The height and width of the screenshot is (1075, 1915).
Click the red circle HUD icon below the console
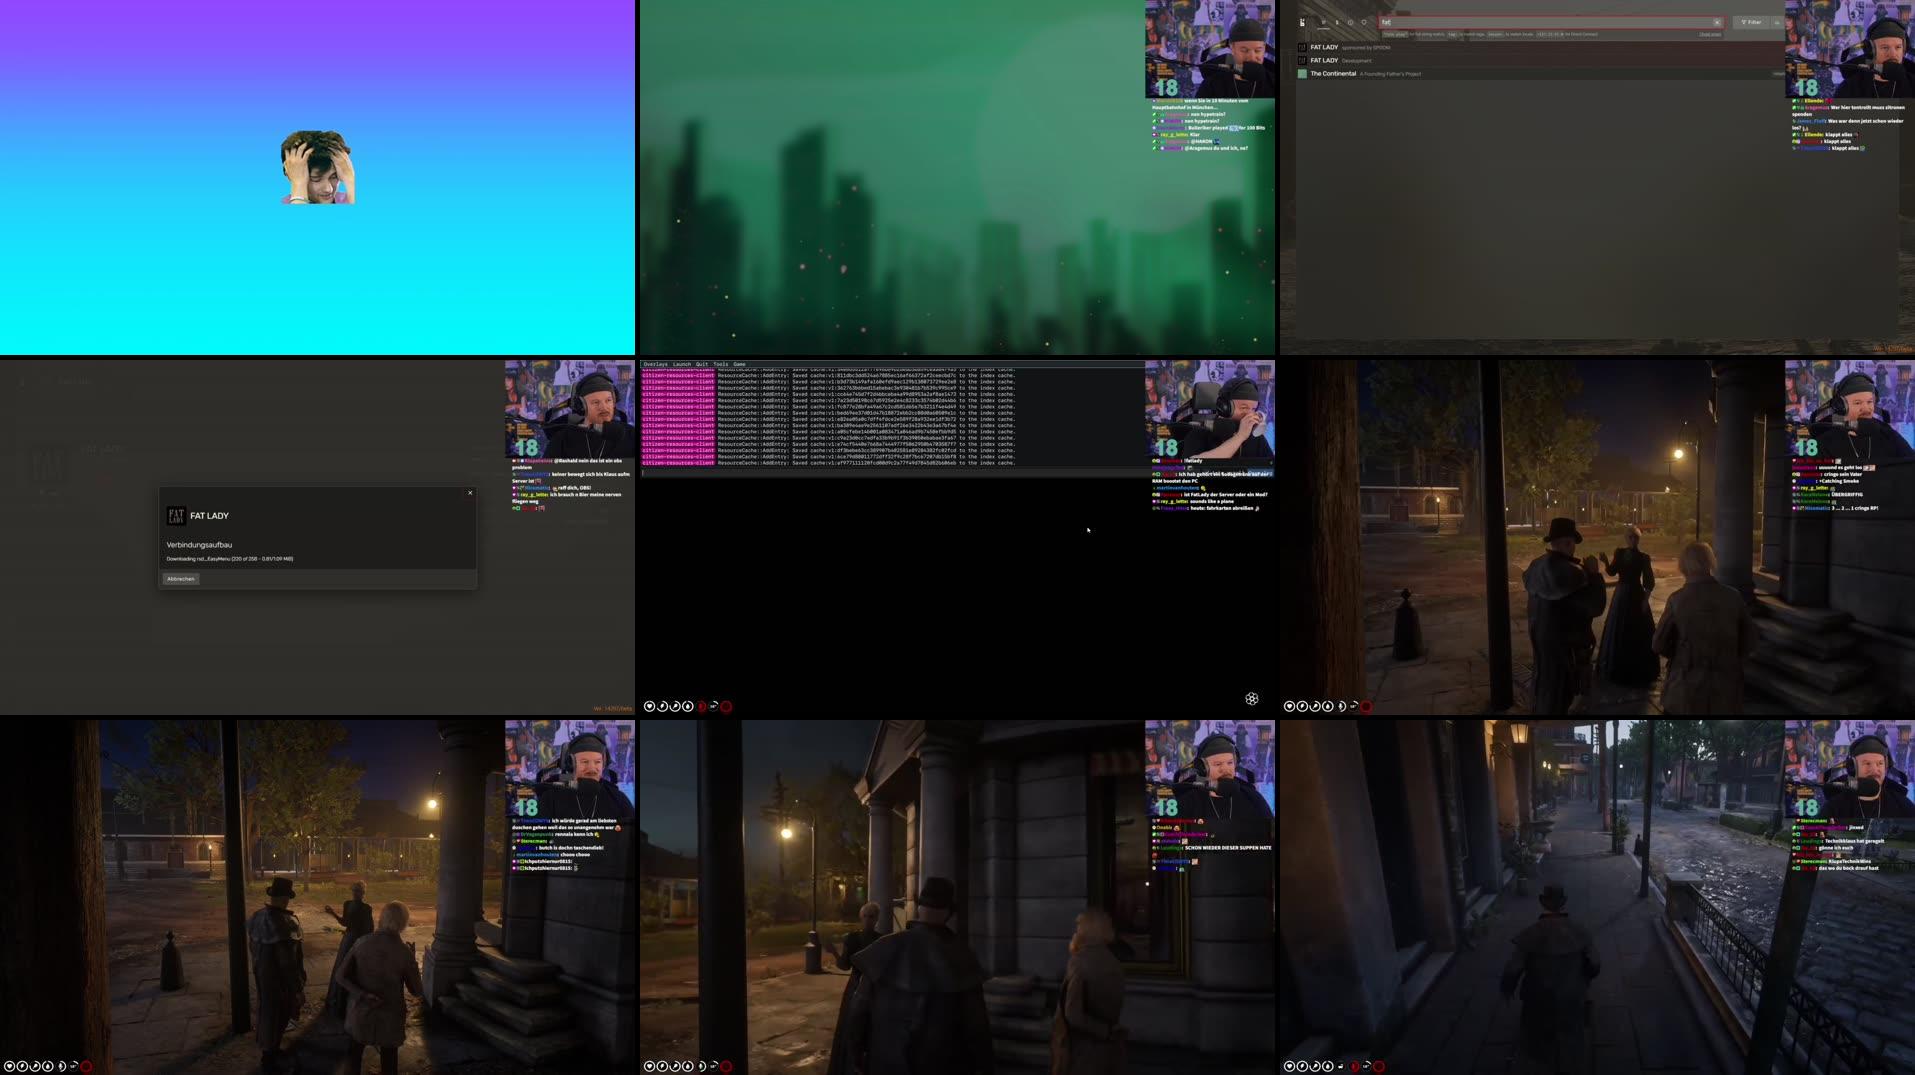click(x=726, y=706)
